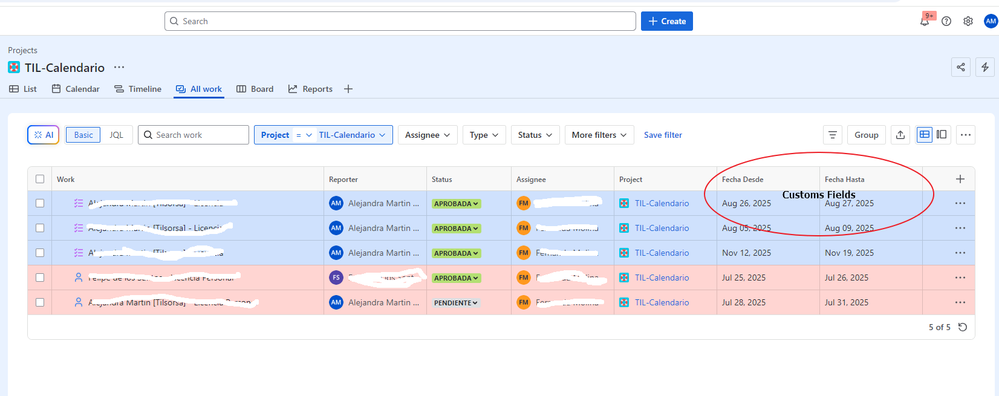Check the box for Nov 12, 2025 row
Viewport: 999px width, 396px height.
[x=40, y=253]
